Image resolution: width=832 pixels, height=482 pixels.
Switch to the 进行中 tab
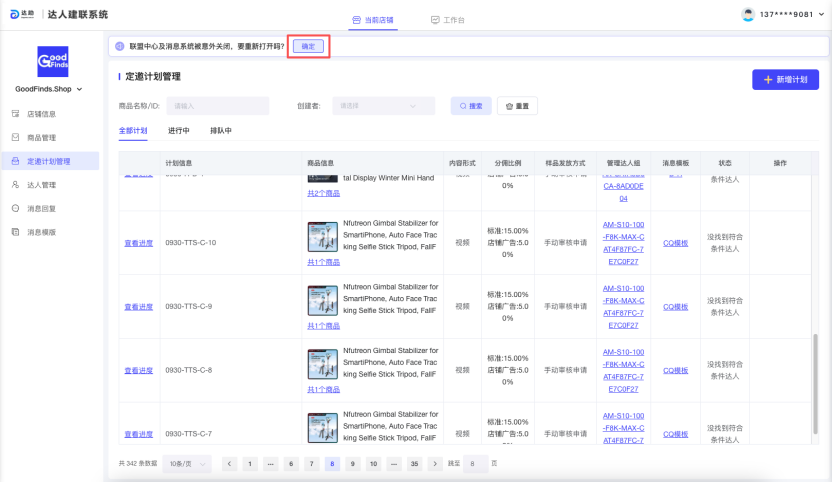click(x=179, y=131)
